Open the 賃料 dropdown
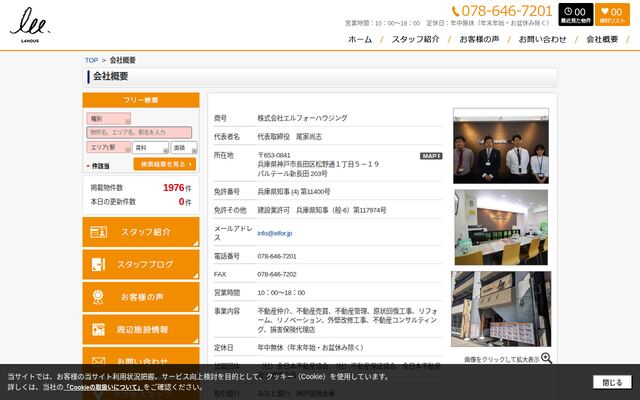The width and height of the screenshot is (640, 400). pos(150,147)
